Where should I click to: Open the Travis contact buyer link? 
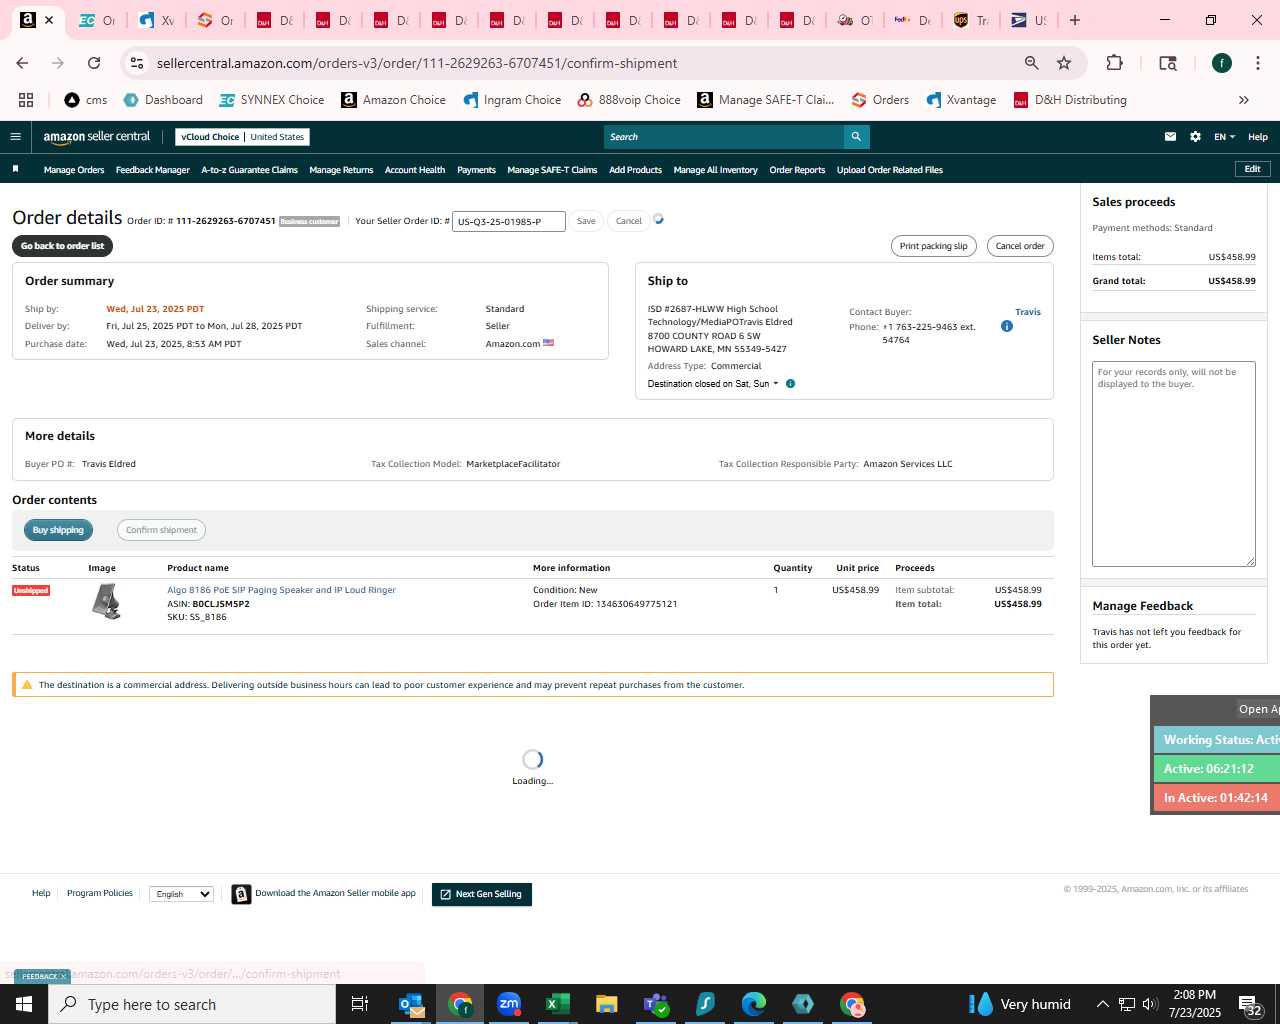coord(1028,312)
